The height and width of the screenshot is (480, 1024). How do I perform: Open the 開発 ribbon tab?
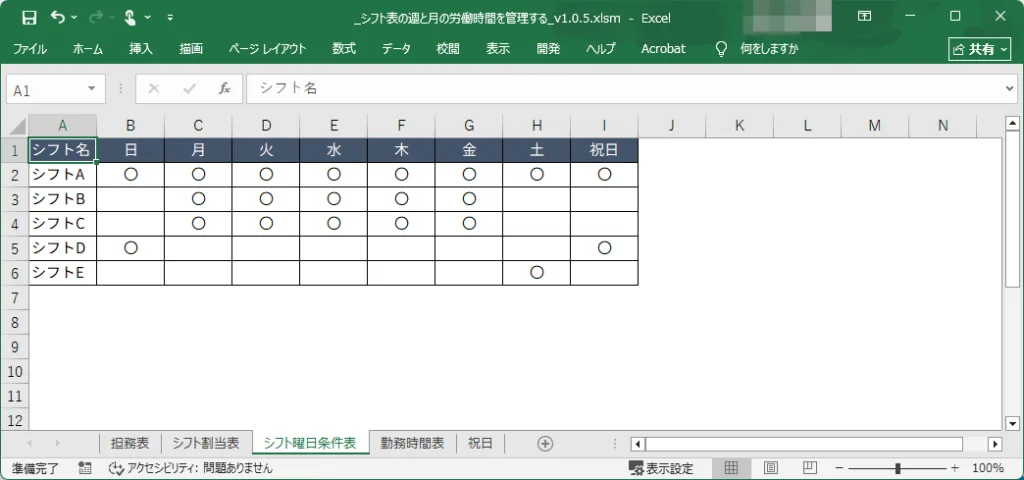point(549,49)
